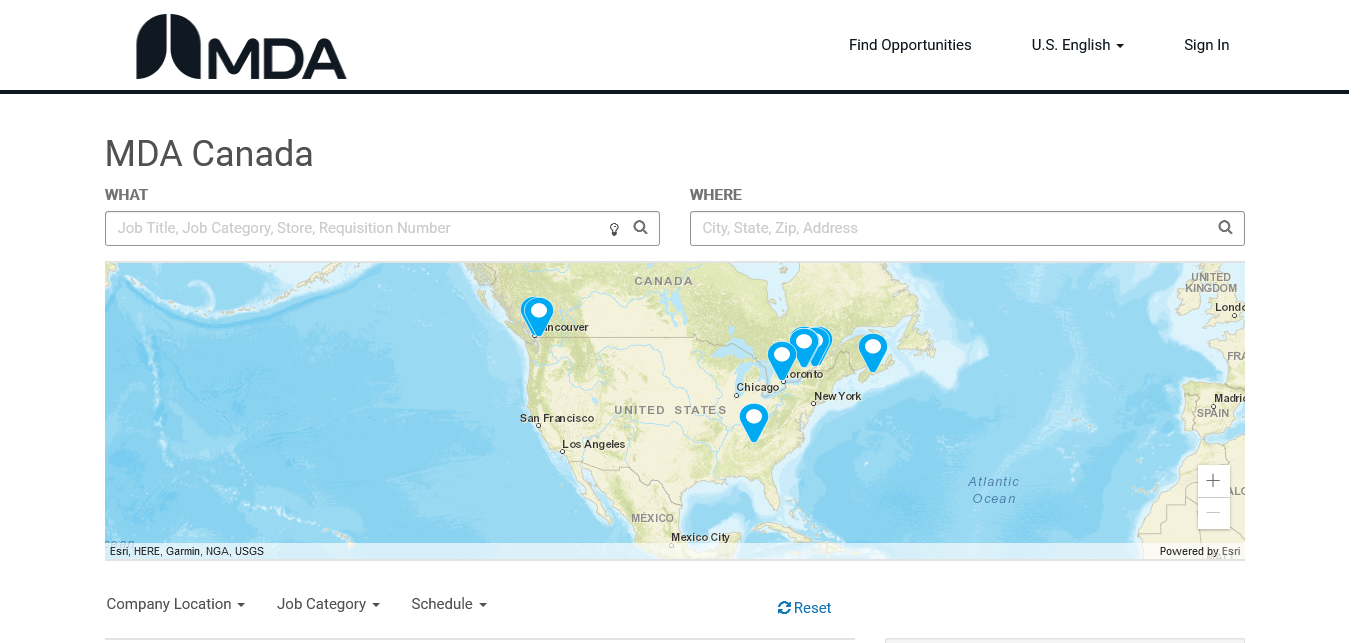Select the map pin south of Chicago
Viewport: 1366px width, 643px height.
tap(753, 420)
